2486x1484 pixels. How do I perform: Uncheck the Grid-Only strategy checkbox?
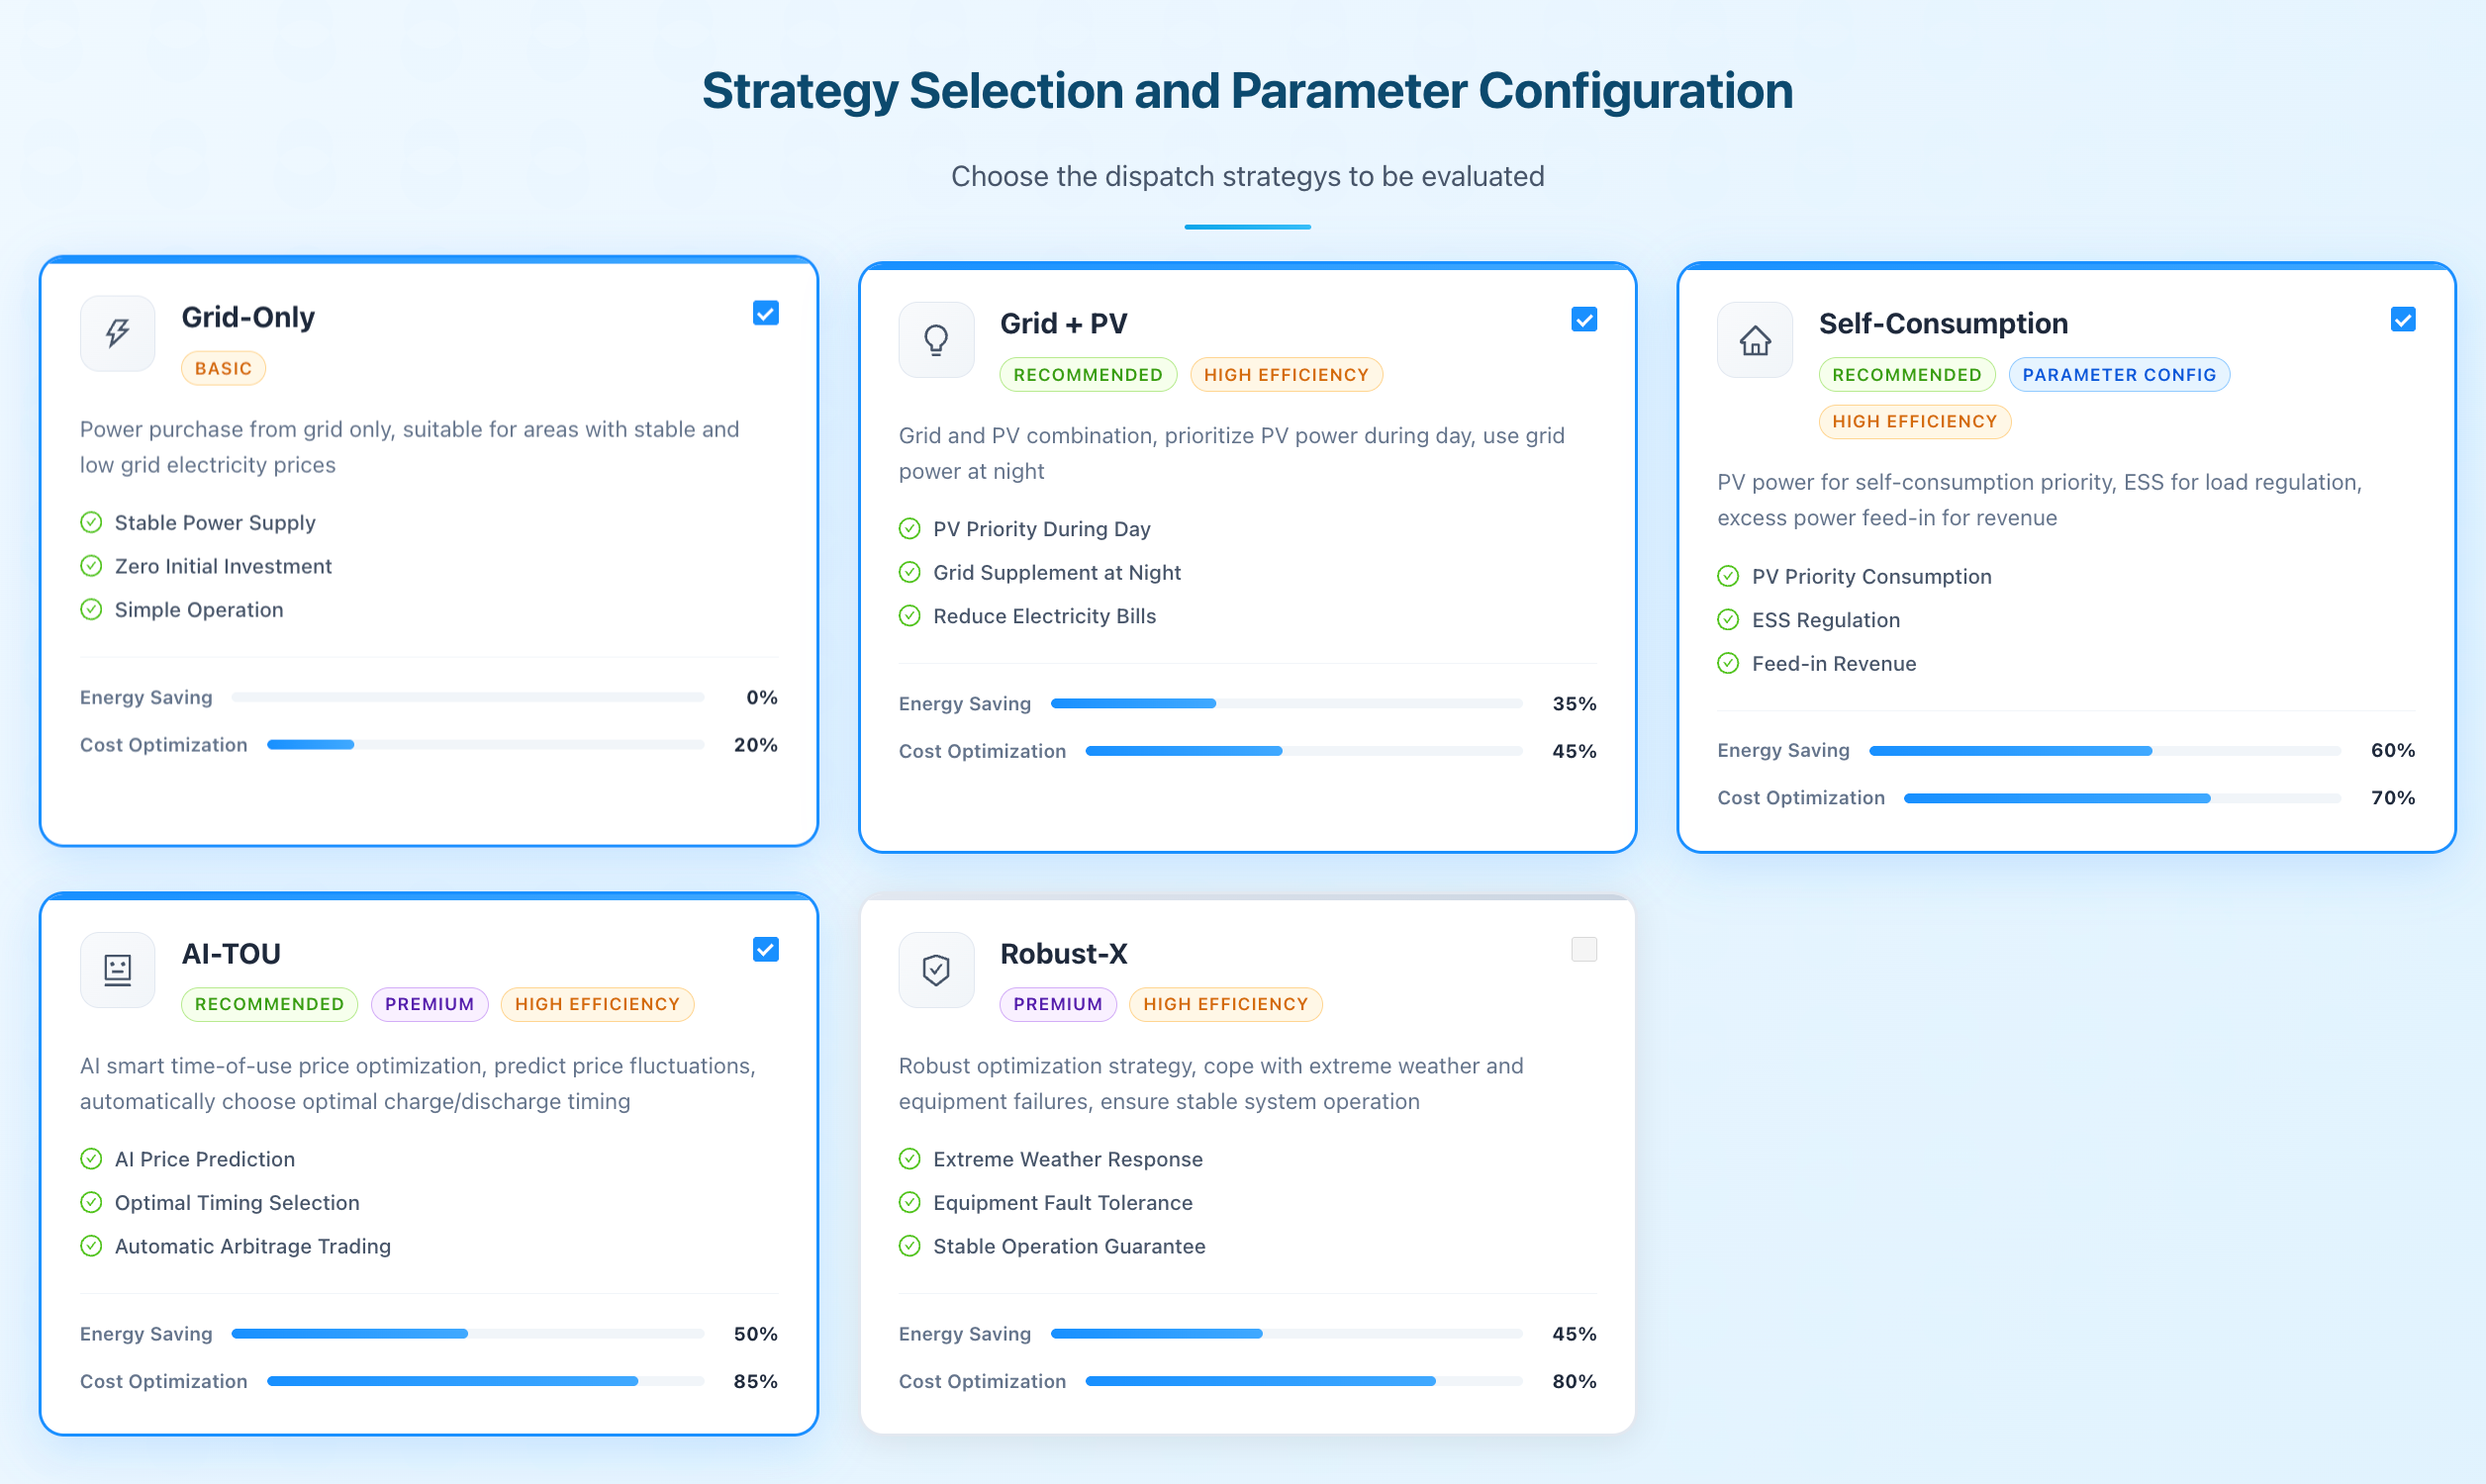point(766,313)
